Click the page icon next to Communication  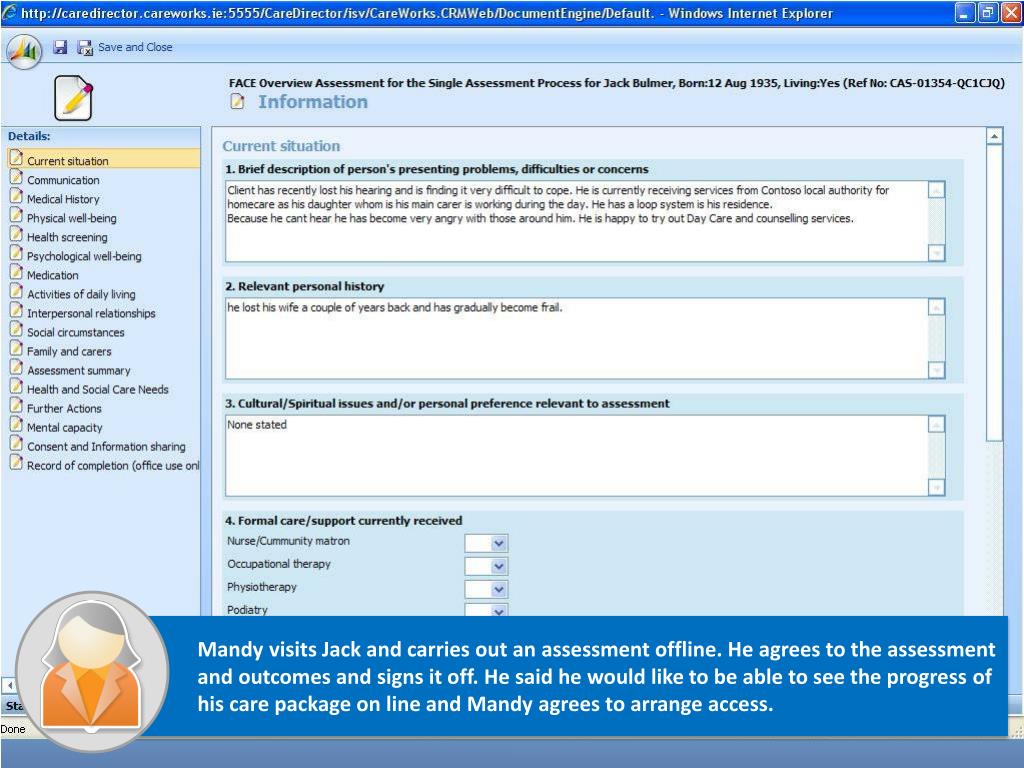[16, 177]
